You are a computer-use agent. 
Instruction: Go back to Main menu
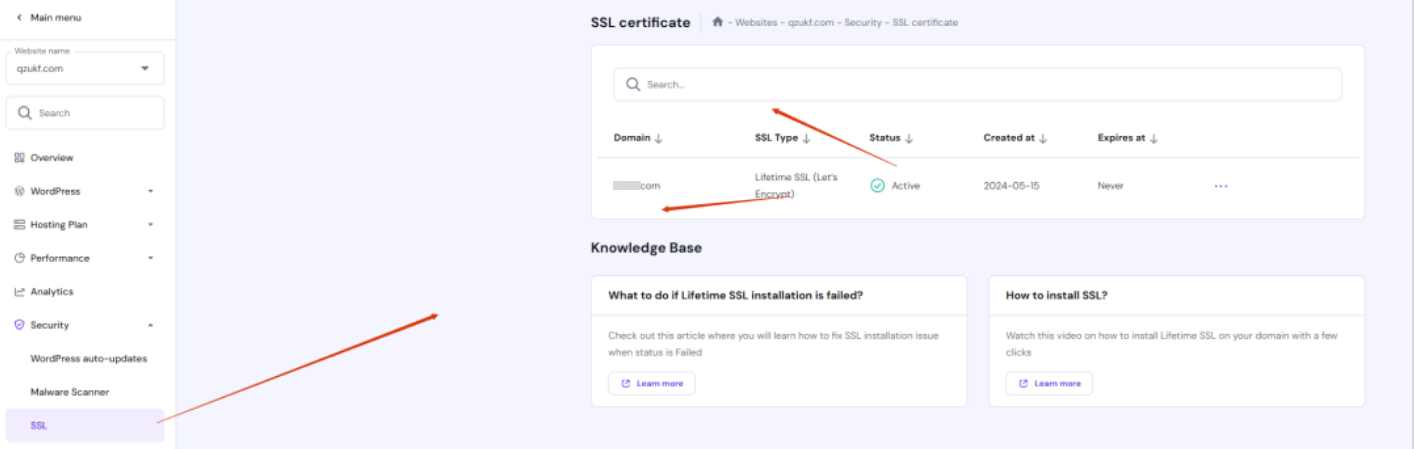48,18
